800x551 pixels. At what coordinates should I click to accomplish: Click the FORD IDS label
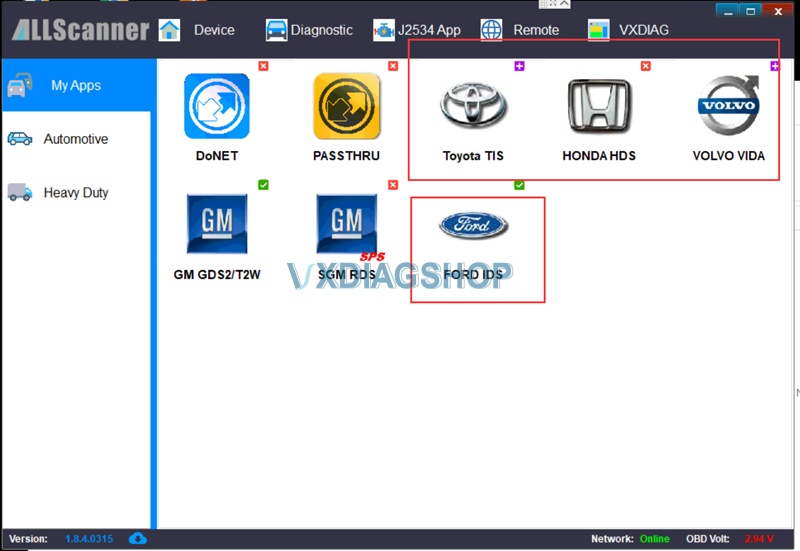pos(473,274)
